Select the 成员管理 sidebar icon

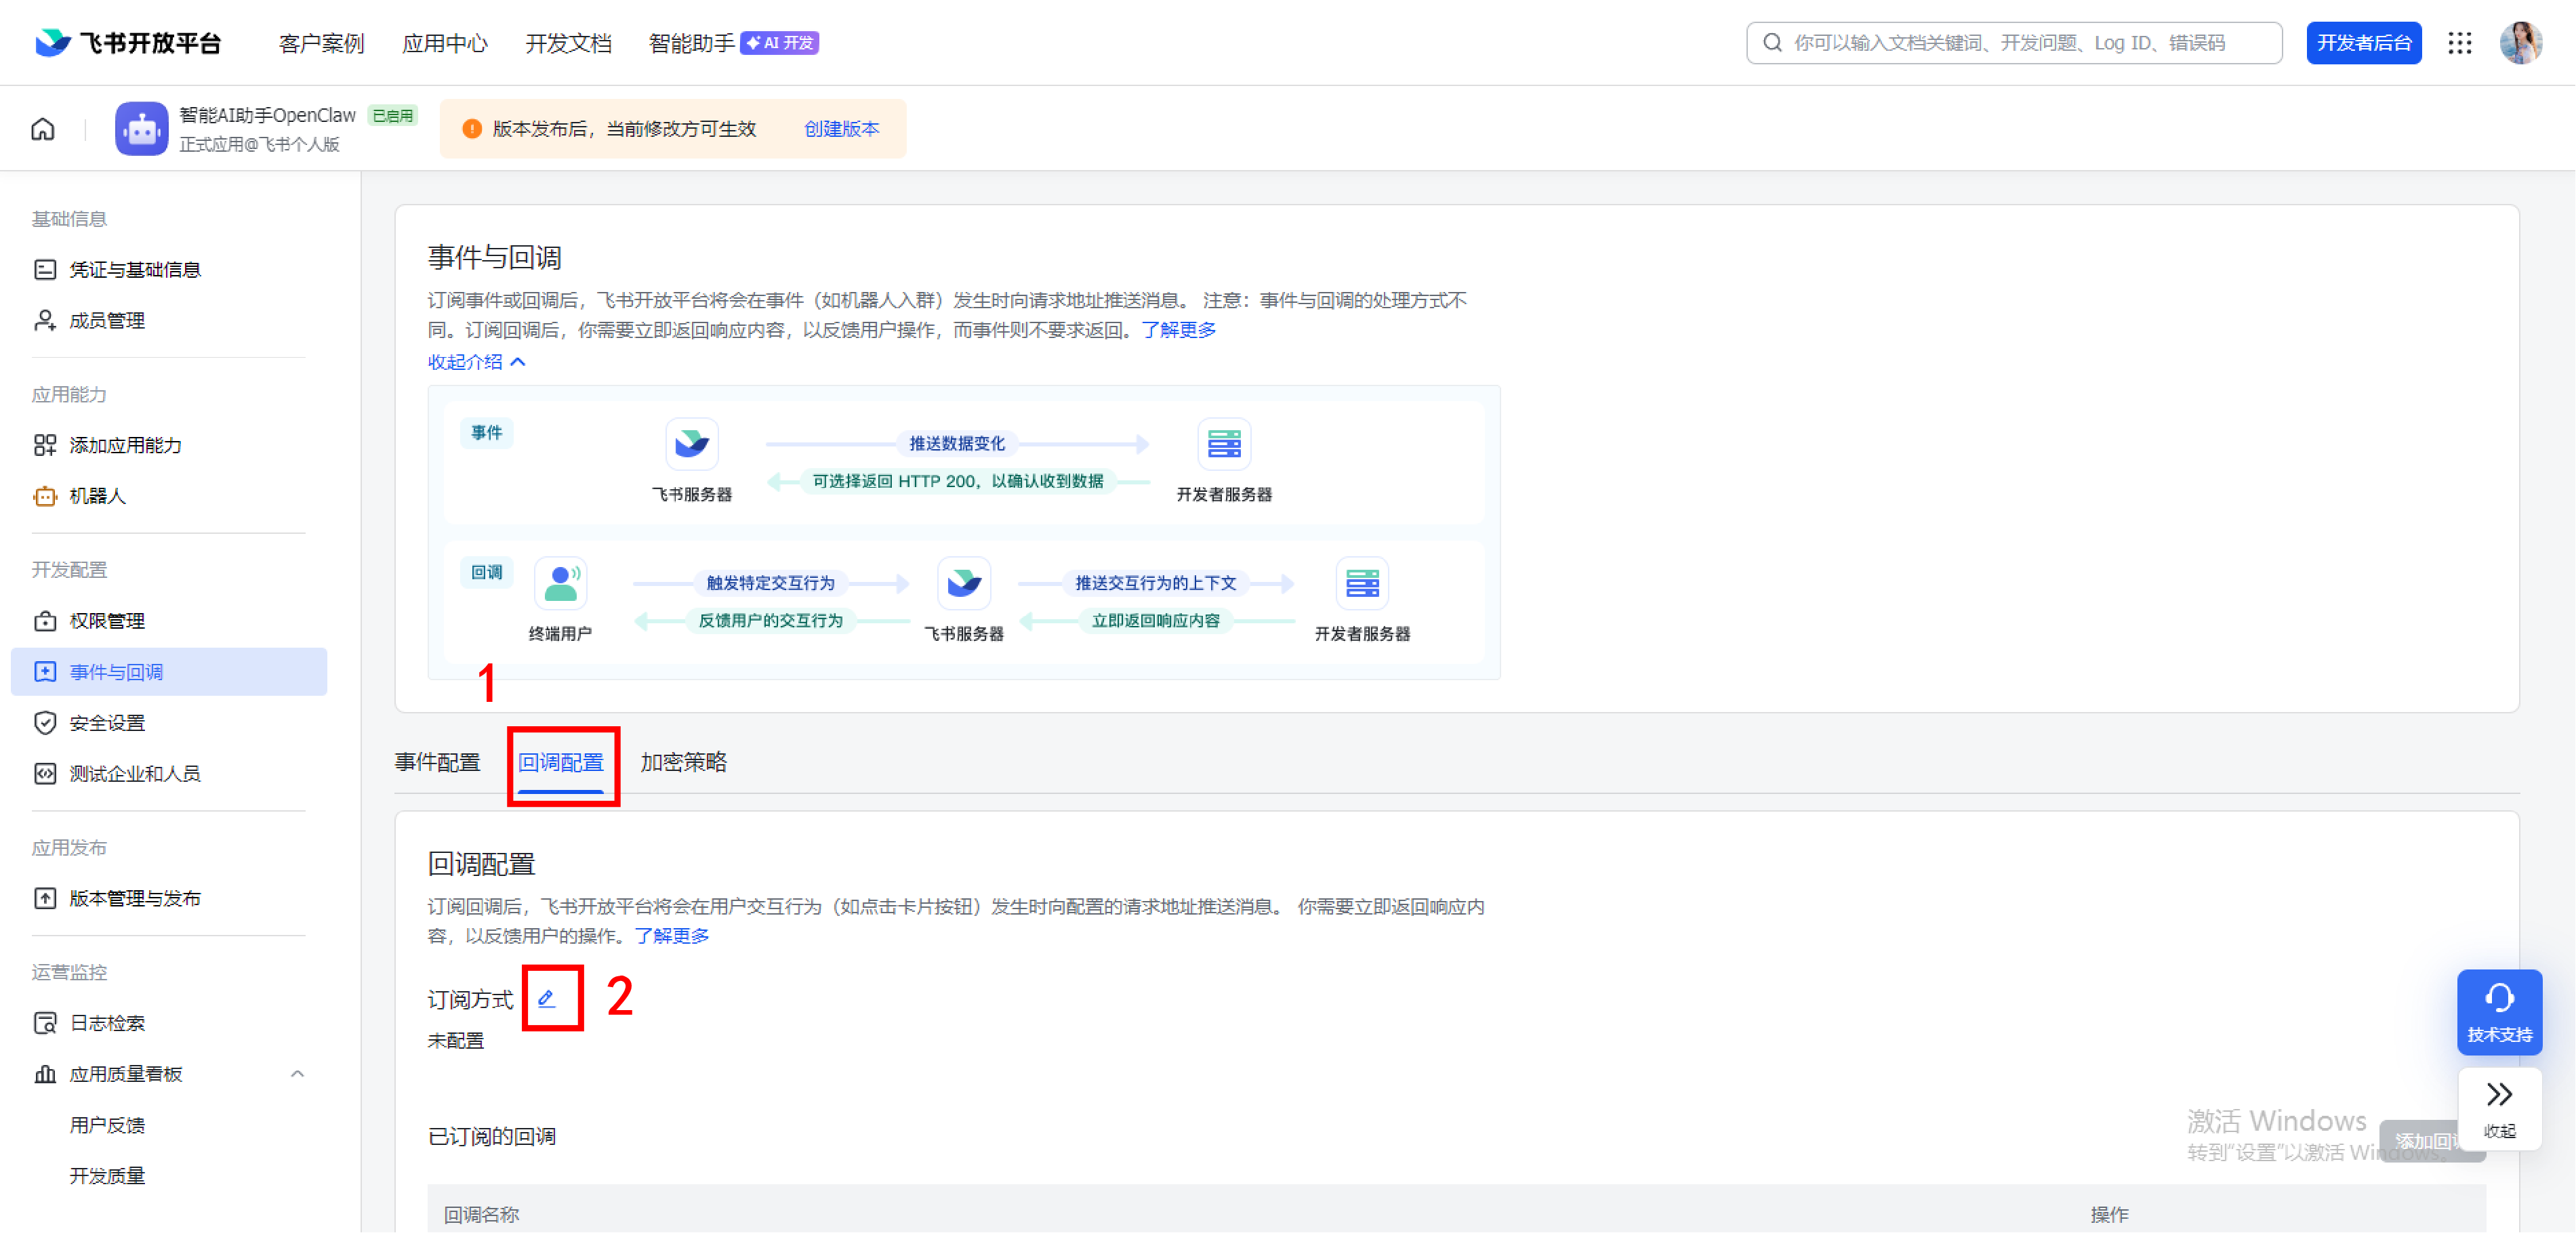point(44,320)
